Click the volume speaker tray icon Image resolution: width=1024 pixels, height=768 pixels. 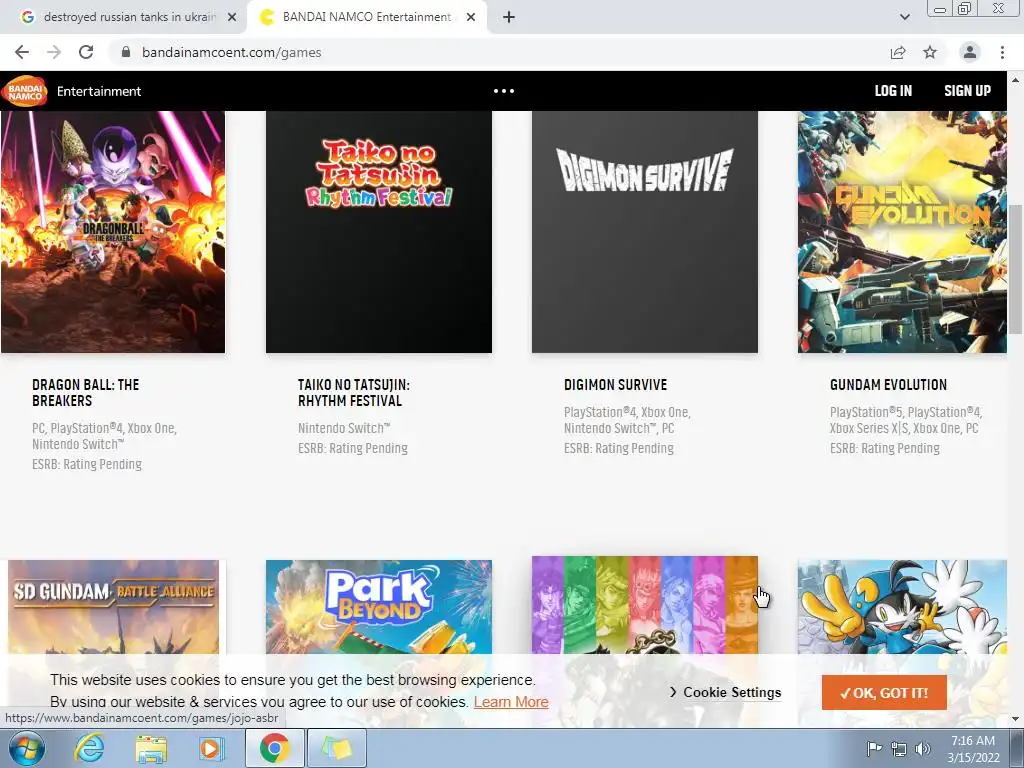coord(923,748)
